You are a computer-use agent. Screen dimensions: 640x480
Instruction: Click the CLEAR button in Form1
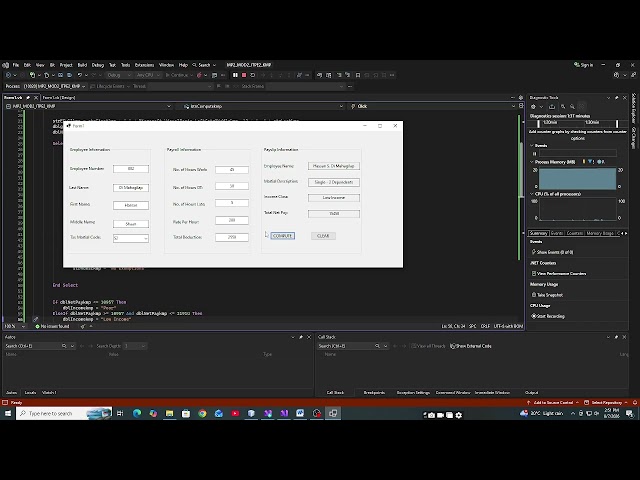[323, 236]
